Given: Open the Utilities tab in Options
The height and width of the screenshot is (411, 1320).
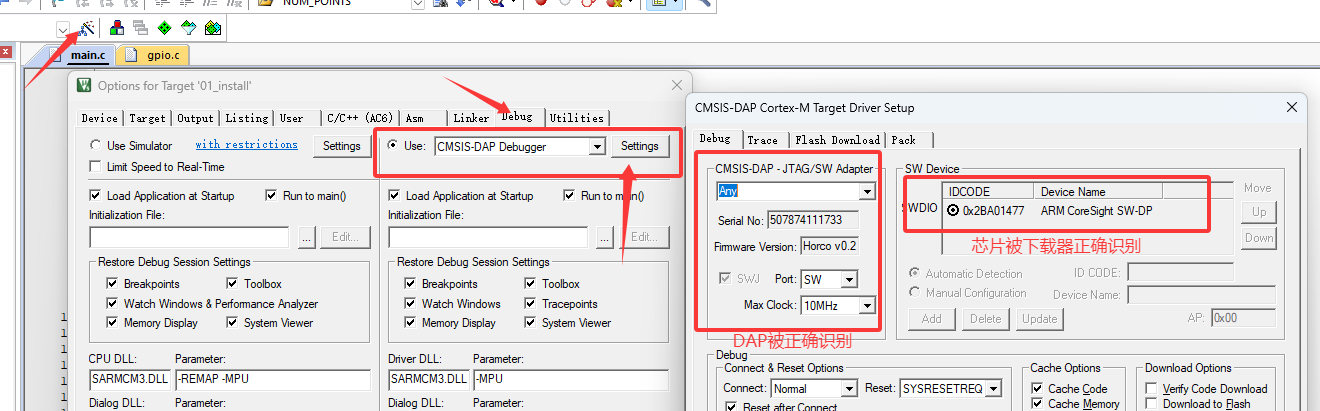Looking at the screenshot, I should pos(577,118).
